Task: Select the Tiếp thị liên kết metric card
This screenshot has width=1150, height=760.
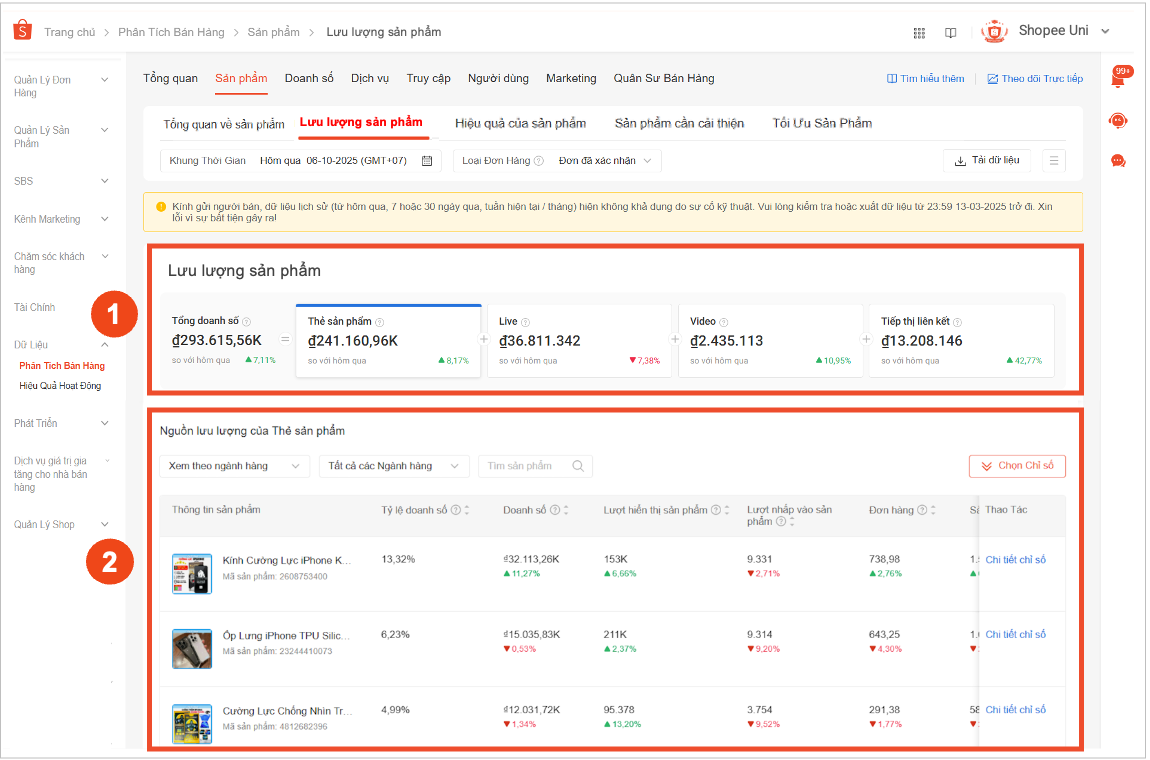Action: [x=961, y=341]
